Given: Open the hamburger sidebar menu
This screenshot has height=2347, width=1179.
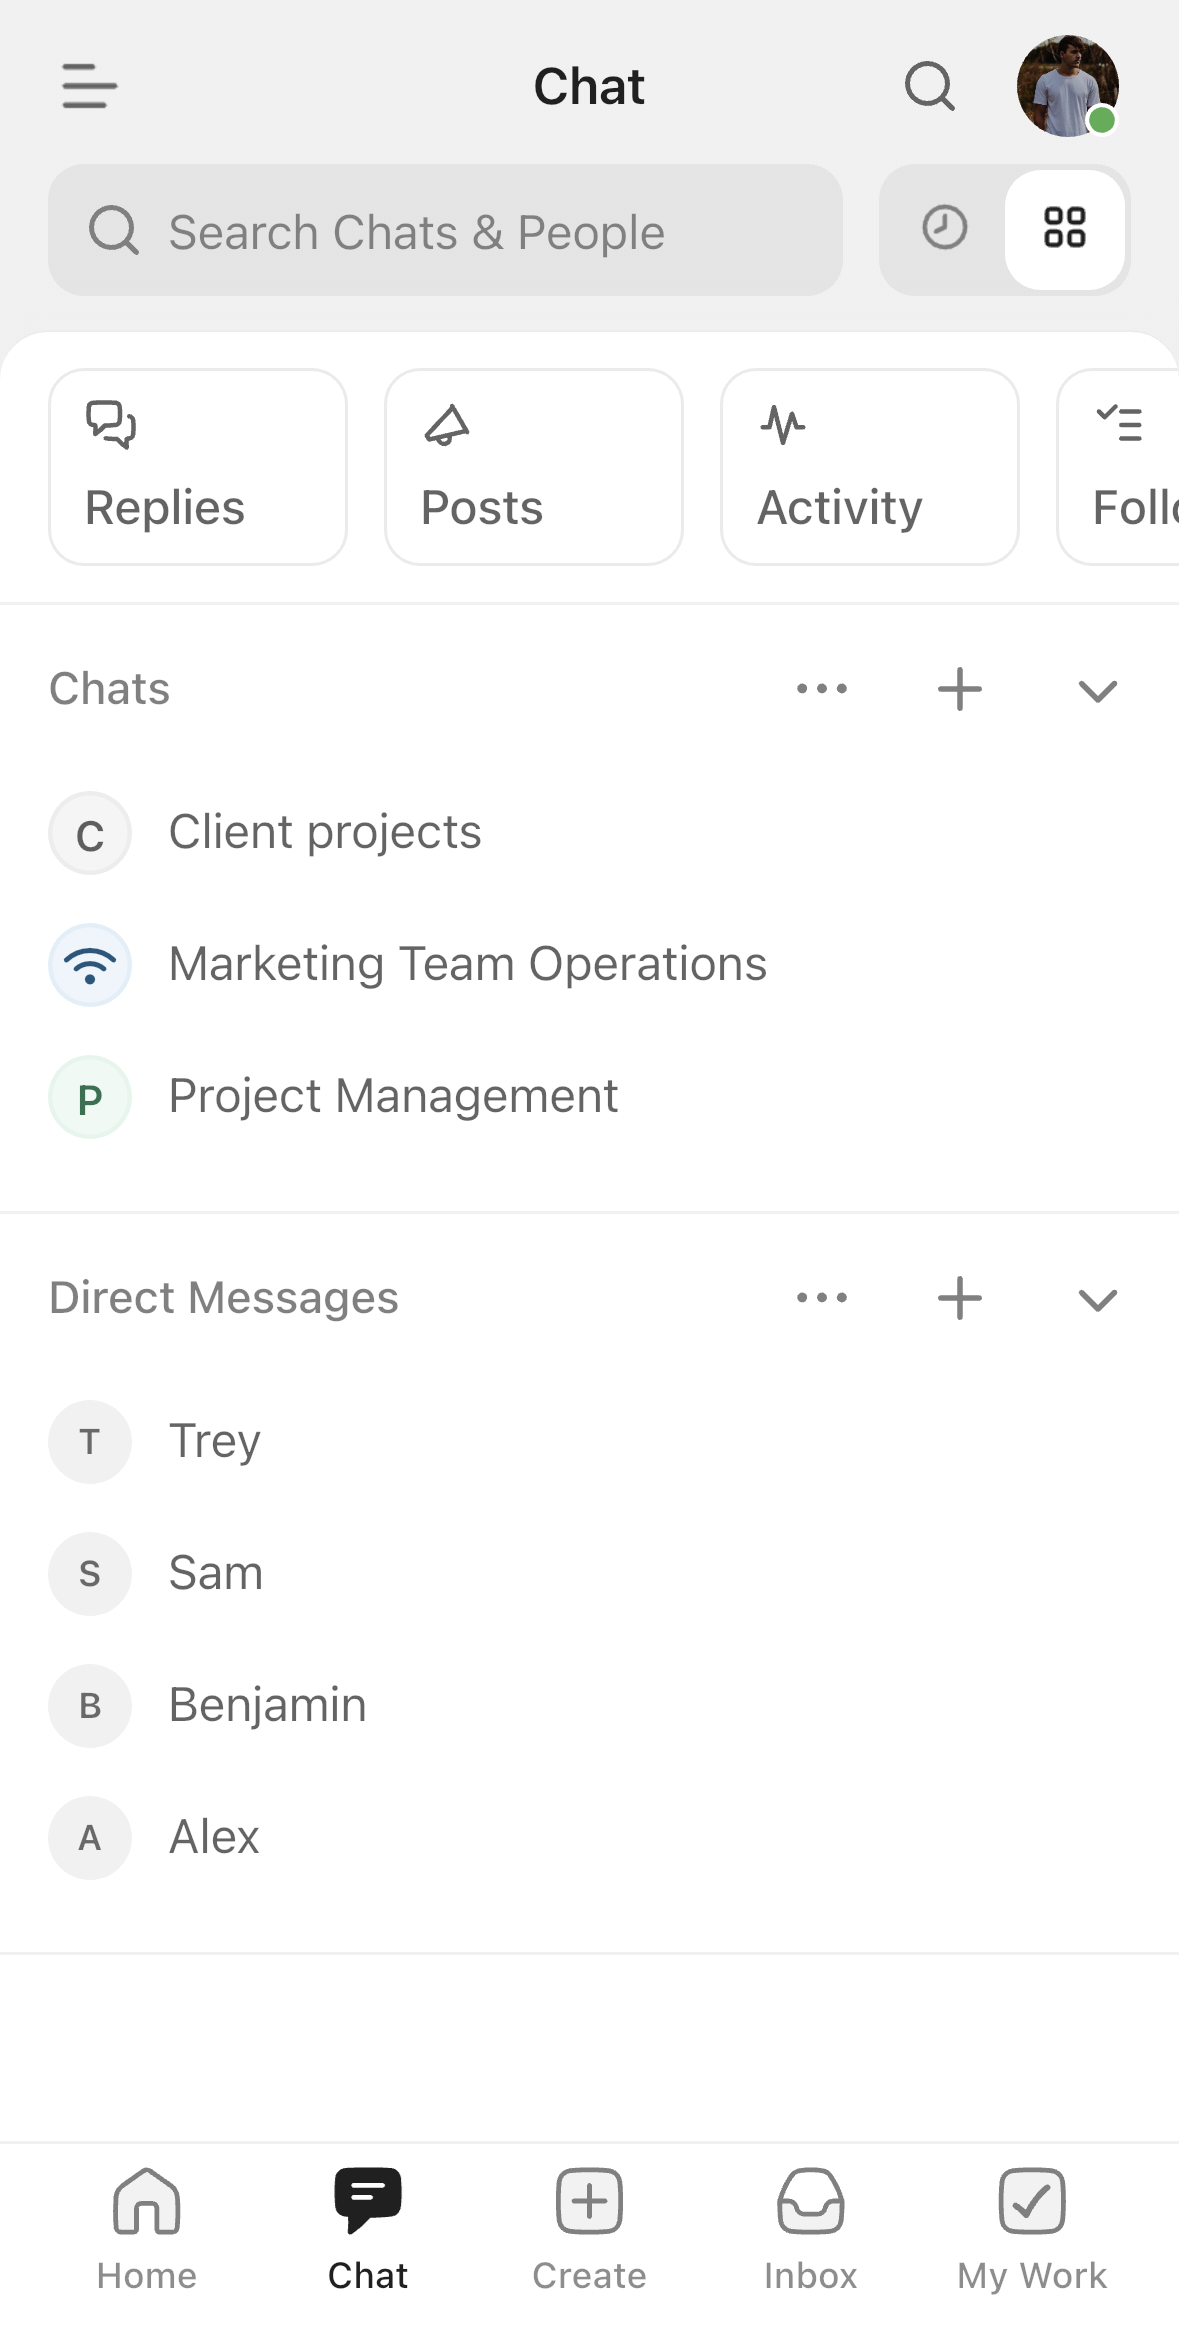Looking at the screenshot, I should [x=90, y=86].
